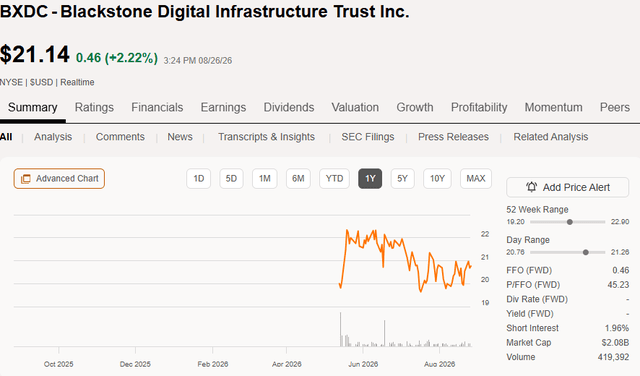
Task: Switch chart to 10Y range
Action: point(437,178)
